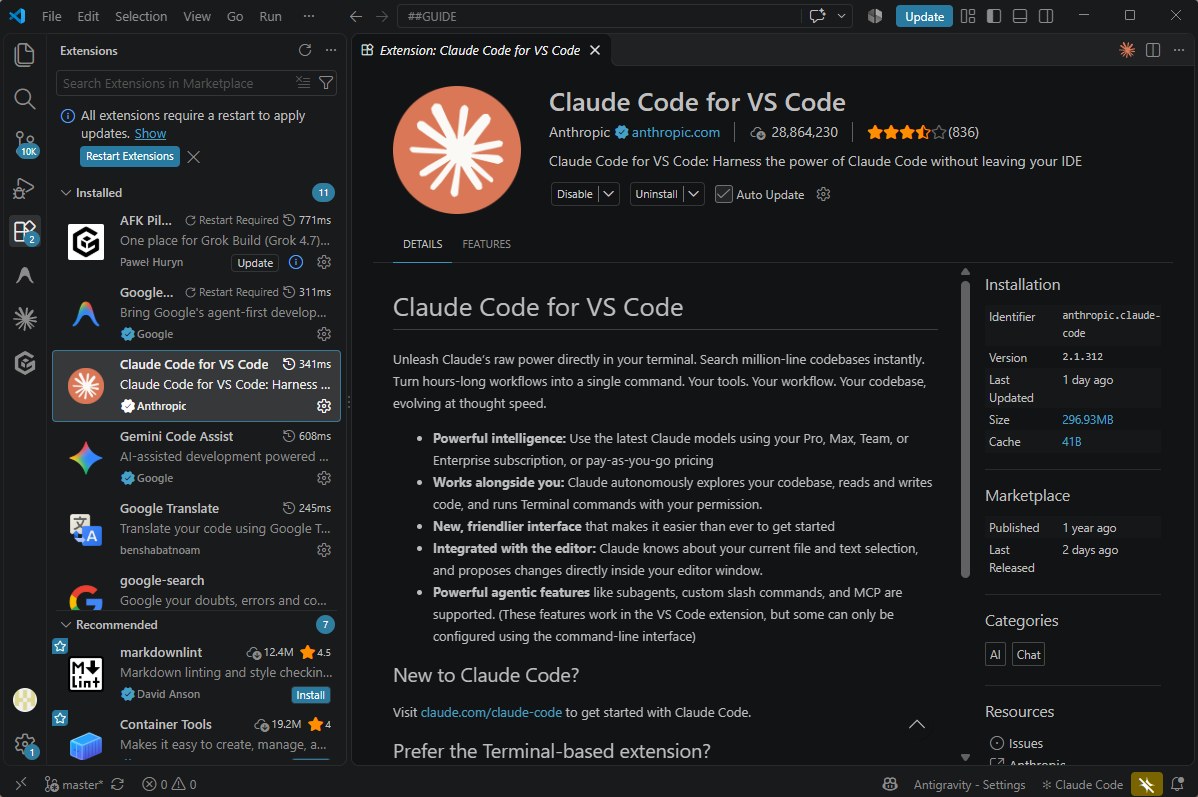
Task: Collapse the Recommended extensions section
Action: point(66,624)
